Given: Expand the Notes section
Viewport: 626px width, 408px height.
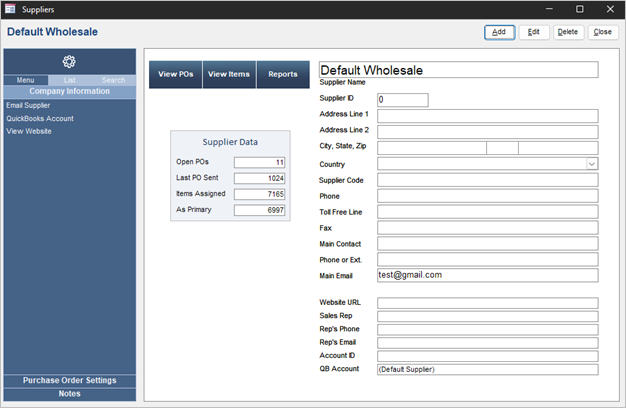Looking at the screenshot, I should [x=69, y=394].
